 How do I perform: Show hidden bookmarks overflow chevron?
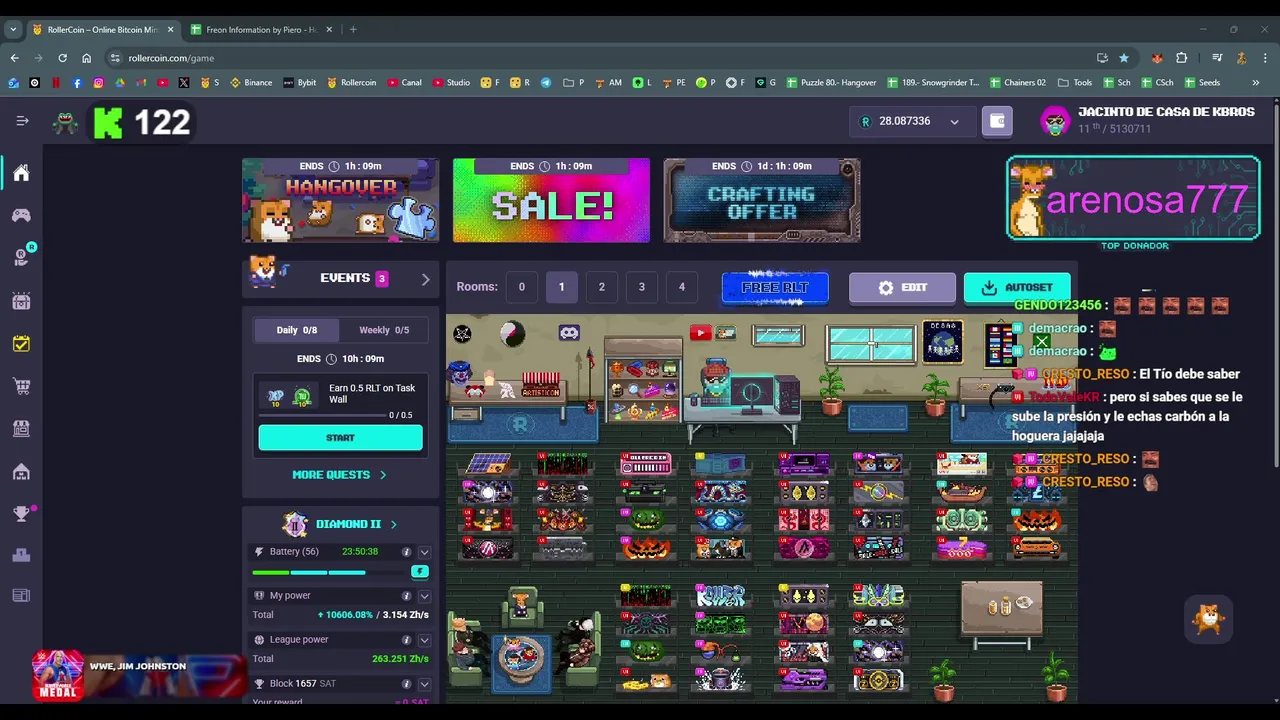pos(1255,83)
